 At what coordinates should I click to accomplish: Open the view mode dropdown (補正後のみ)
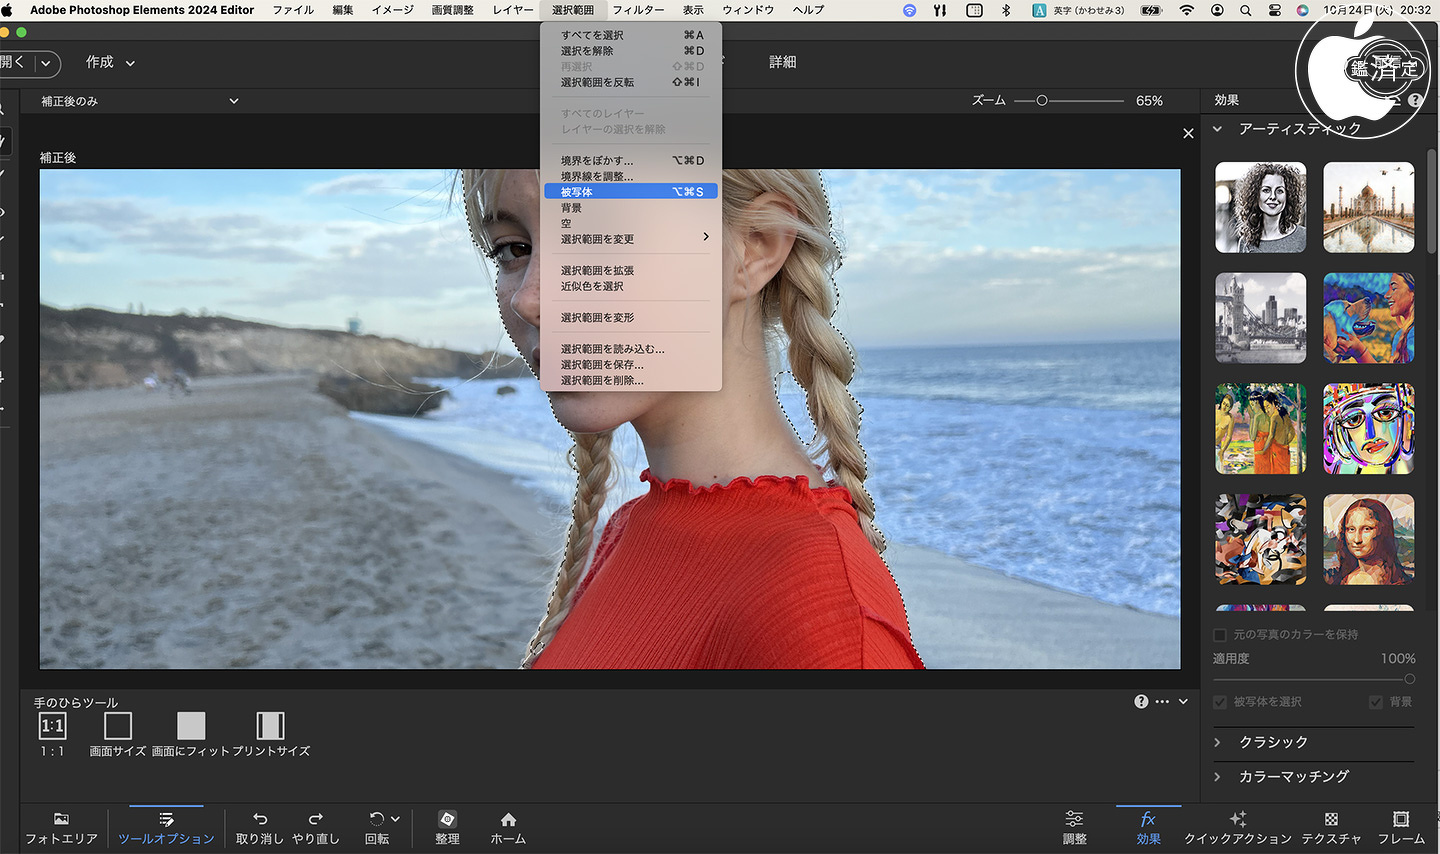pyautogui.click(x=139, y=101)
